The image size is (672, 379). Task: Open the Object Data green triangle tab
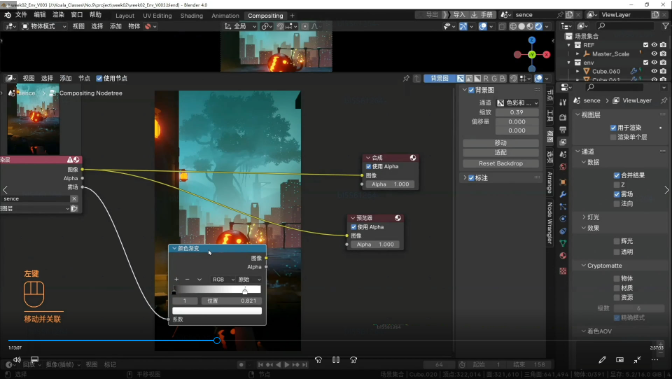[x=563, y=243]
